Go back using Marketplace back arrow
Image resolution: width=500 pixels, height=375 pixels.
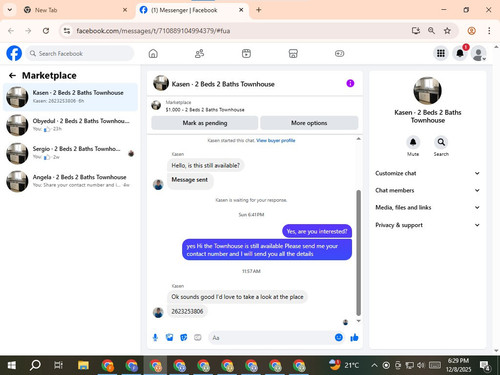tap(12, 76)
